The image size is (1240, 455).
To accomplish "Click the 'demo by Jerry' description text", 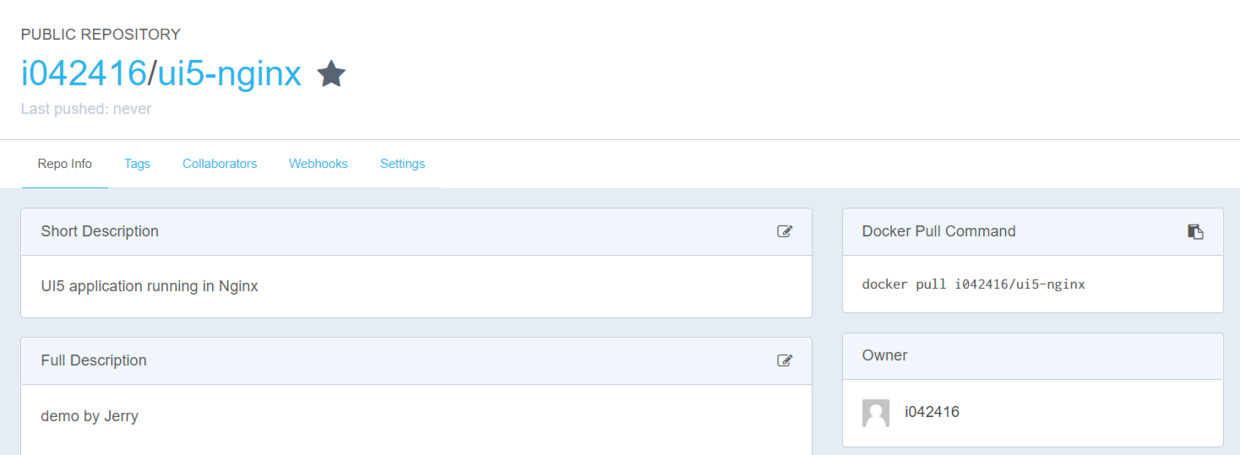I will (89, 415).
